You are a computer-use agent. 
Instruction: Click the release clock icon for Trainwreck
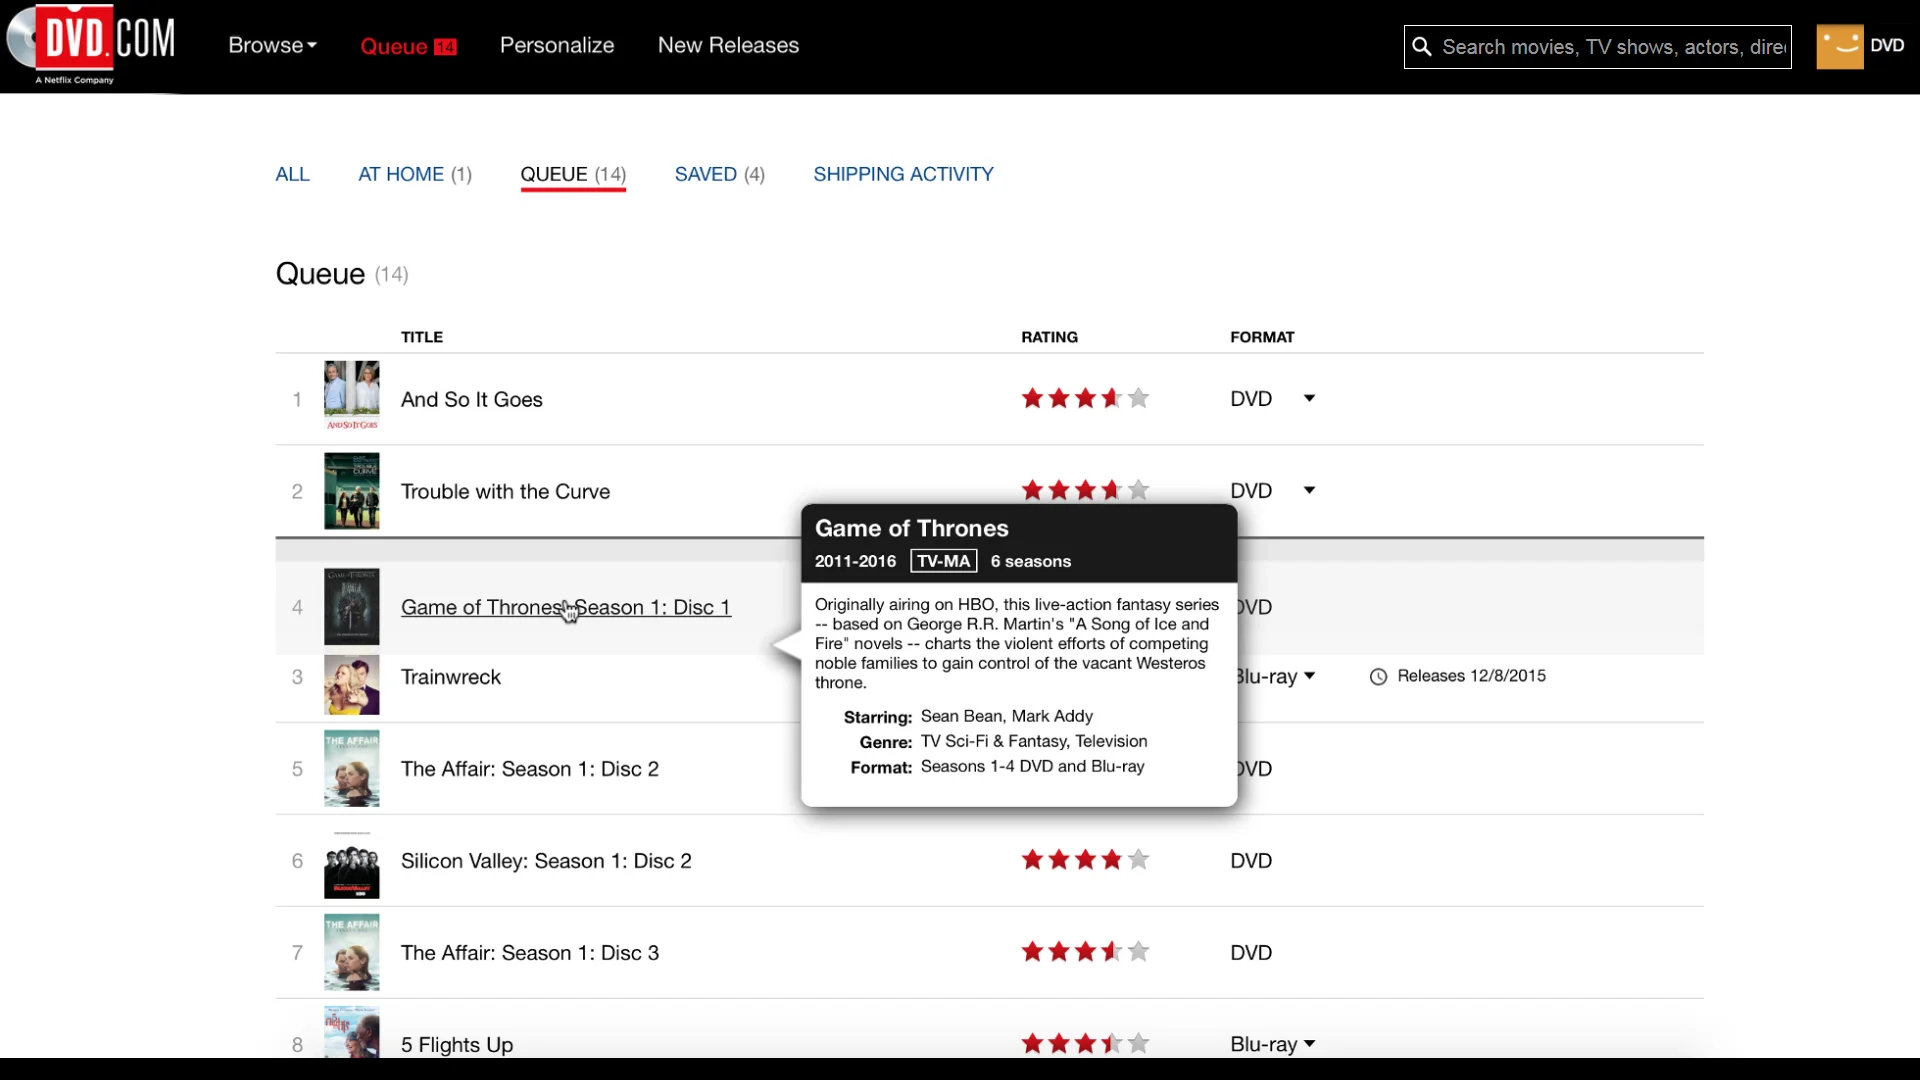coord(1378,677)
